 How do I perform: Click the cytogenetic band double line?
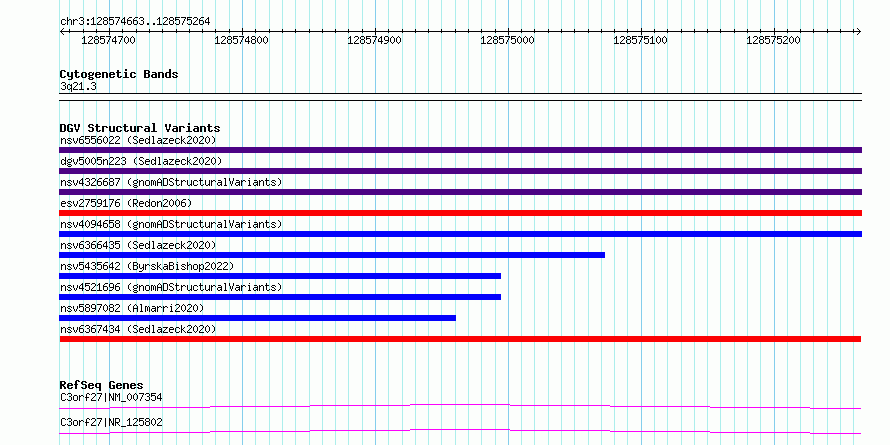click(x=460, y=97)
